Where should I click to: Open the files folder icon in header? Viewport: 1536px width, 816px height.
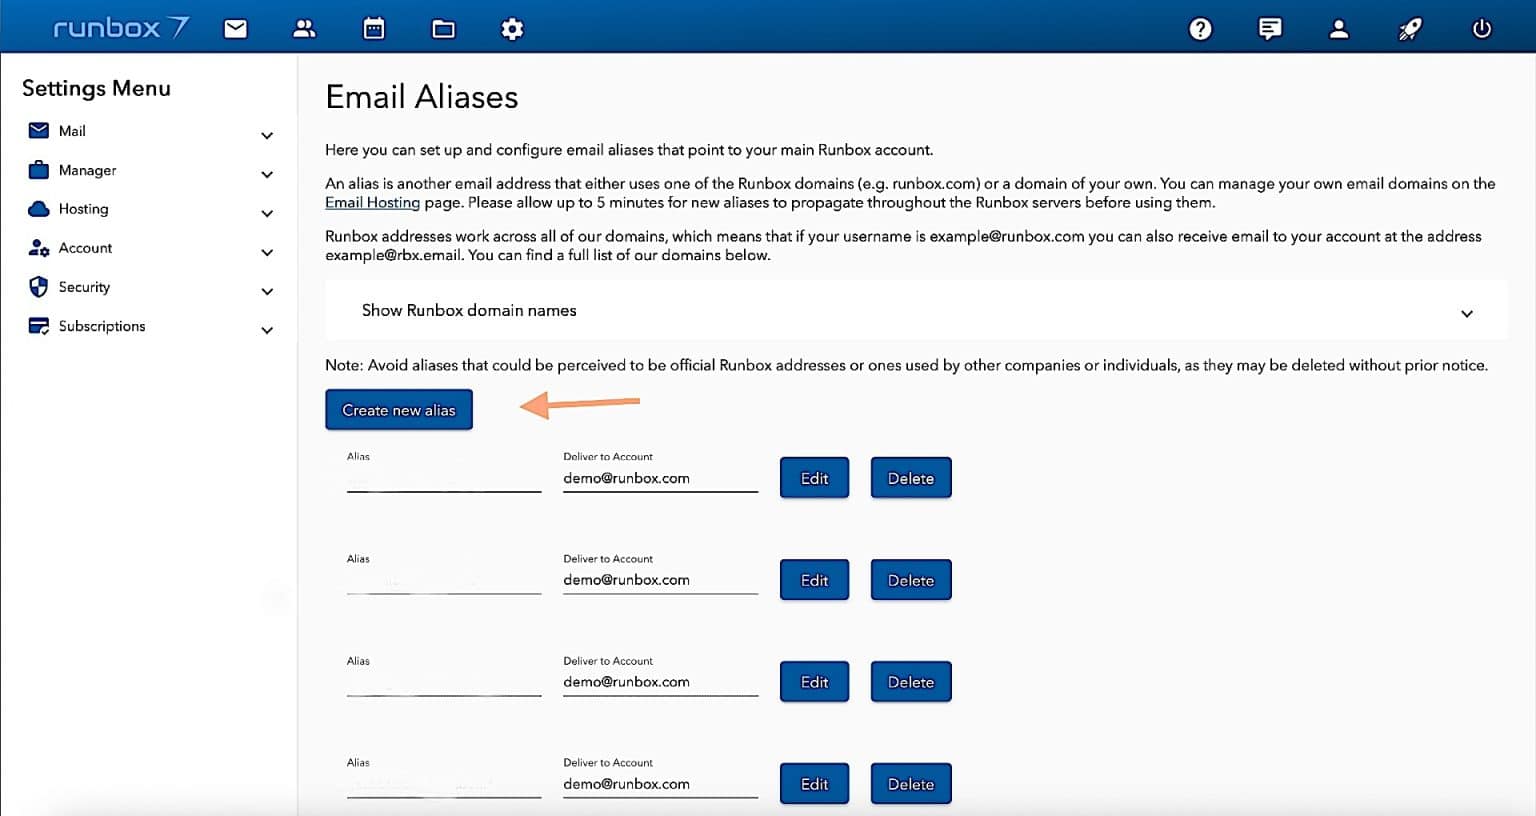(x=443, y=29)
